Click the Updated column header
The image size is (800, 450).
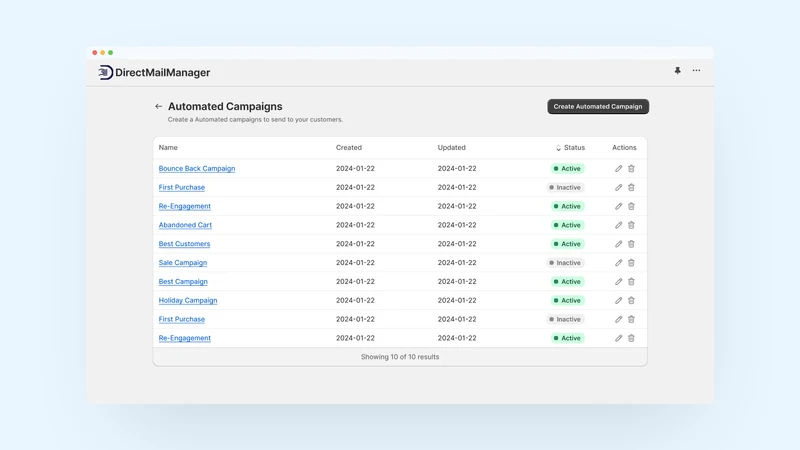pyautogui.click(x=452, y=147)
